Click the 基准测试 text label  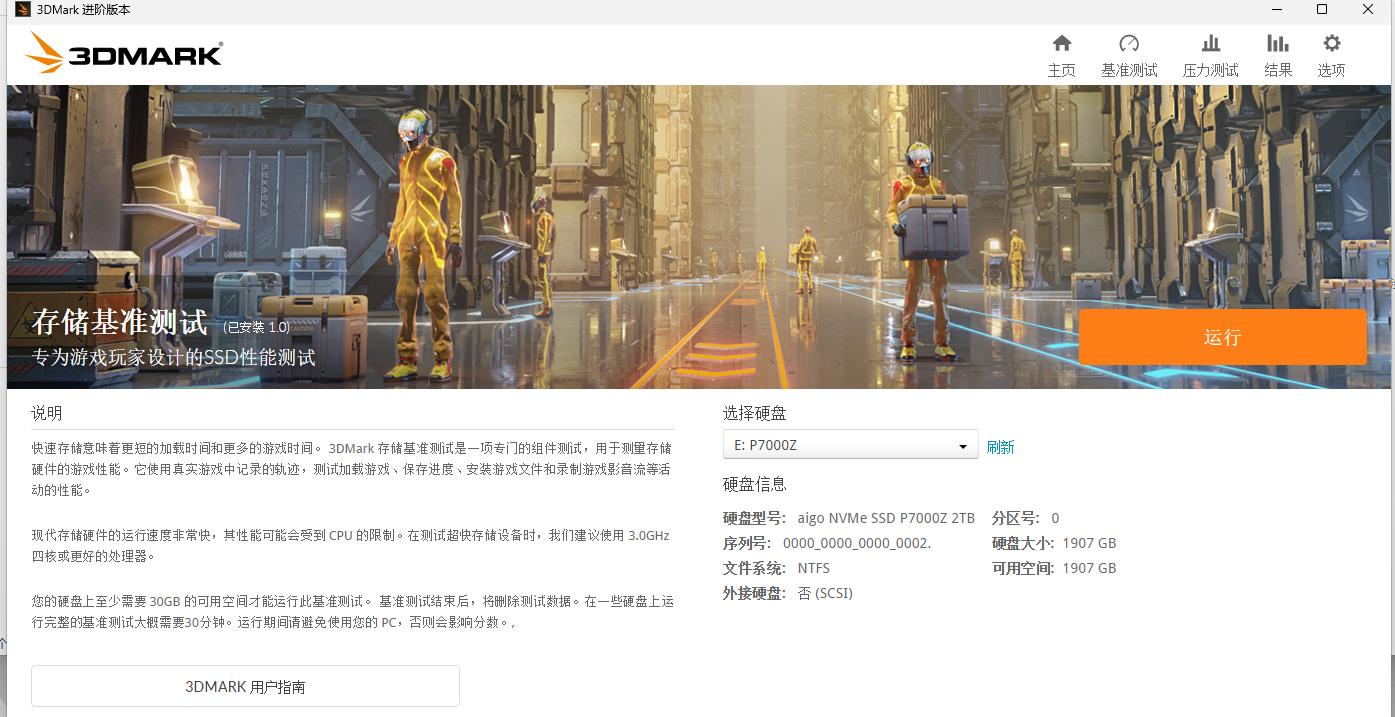(1129, 70)
